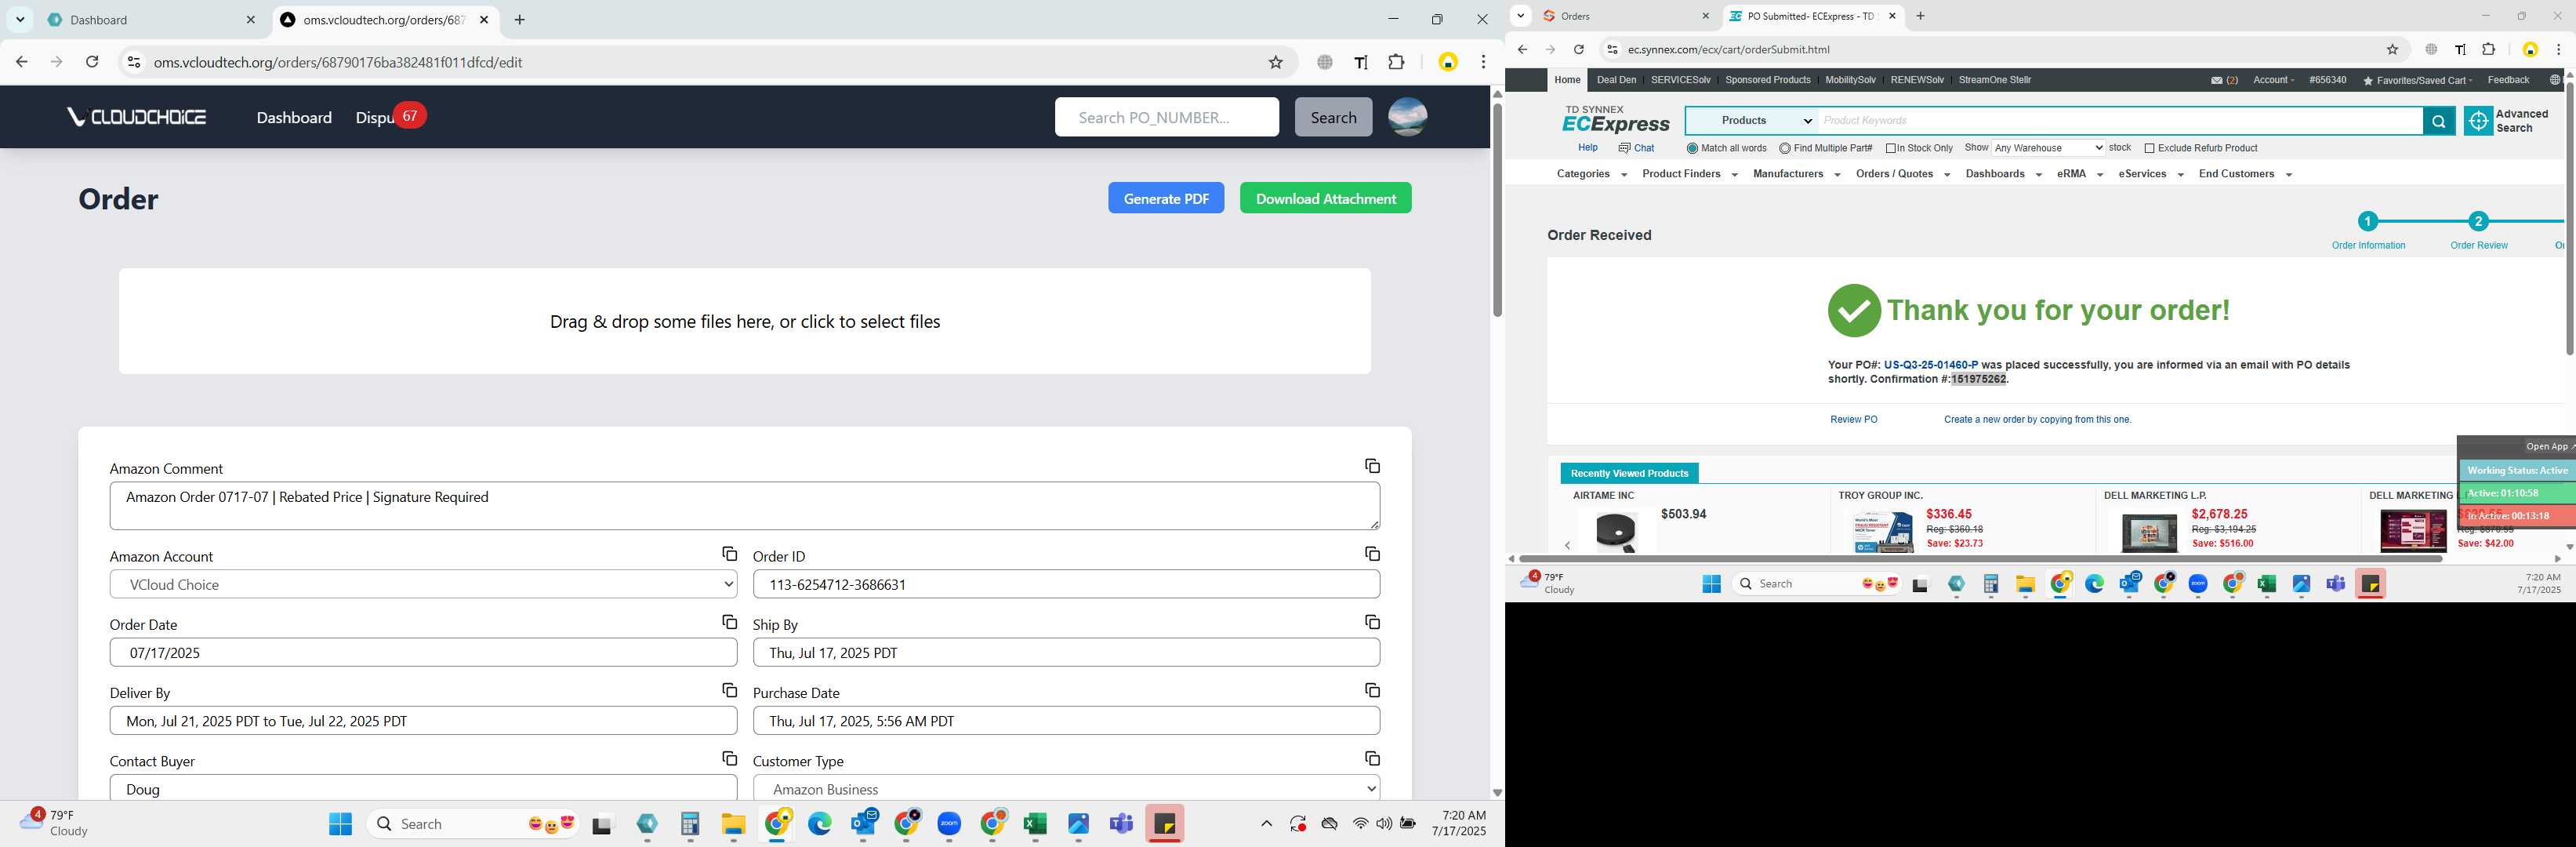Click step 1 Order Information progress marker
The image size is (2576, 847).
[x=2367, y=222]
